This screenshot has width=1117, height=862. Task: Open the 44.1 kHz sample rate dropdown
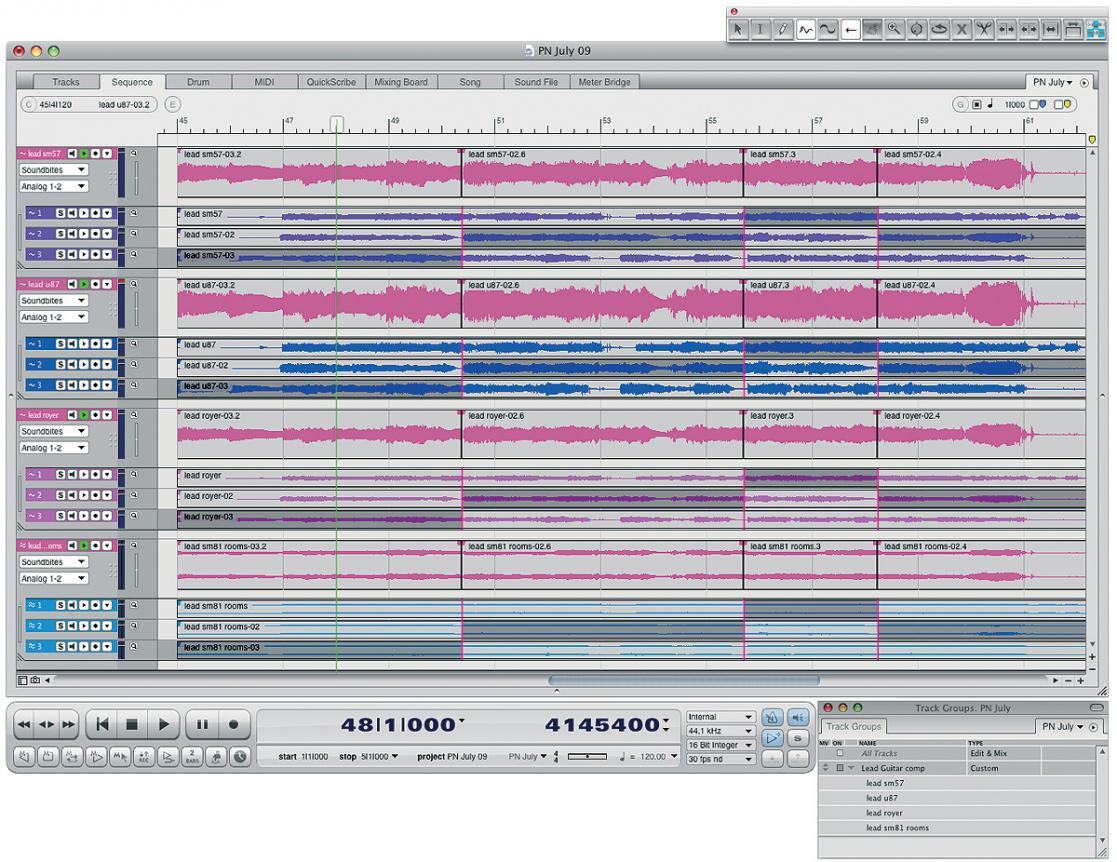720,731
